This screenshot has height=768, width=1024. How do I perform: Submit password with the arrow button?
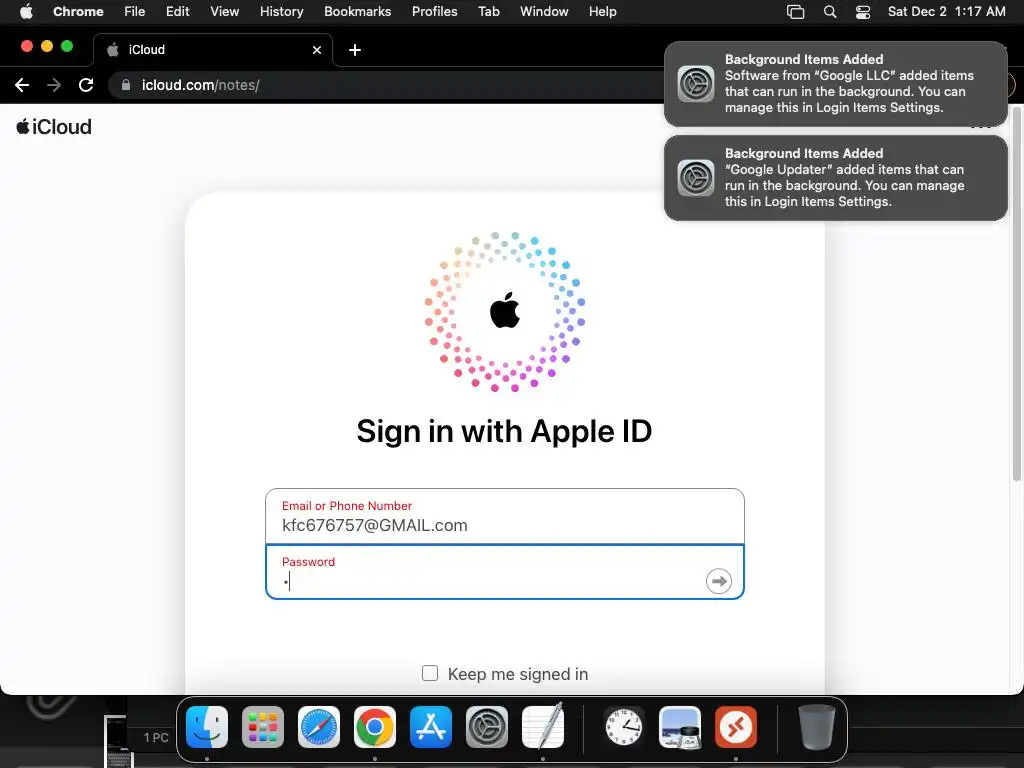(x=718, y=581)
